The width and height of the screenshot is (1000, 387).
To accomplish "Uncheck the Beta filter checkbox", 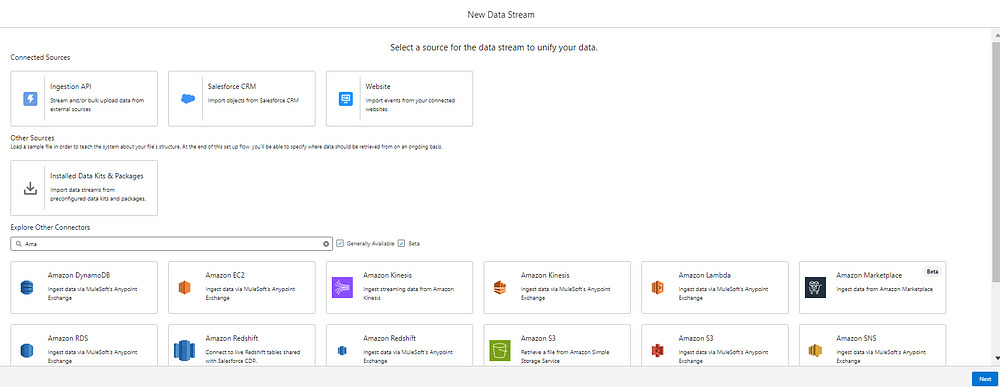I will click(401, 243).
